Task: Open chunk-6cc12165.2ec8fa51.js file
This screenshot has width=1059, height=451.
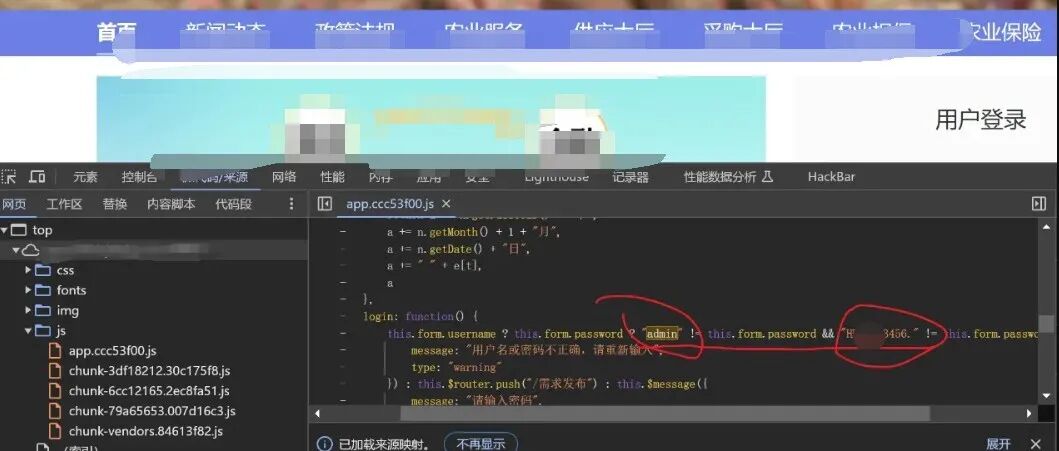Action: [x=149, y=391]
